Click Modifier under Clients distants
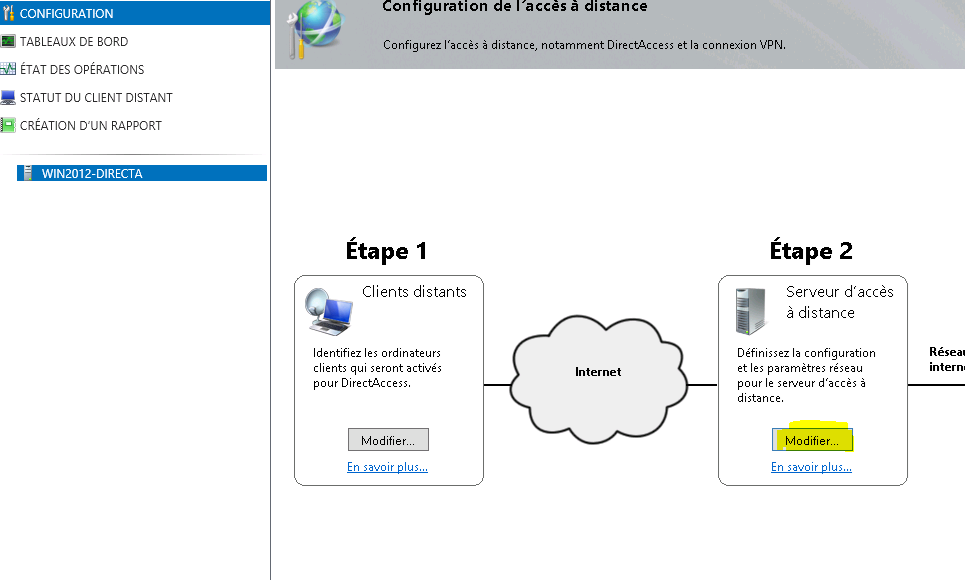 388,440
